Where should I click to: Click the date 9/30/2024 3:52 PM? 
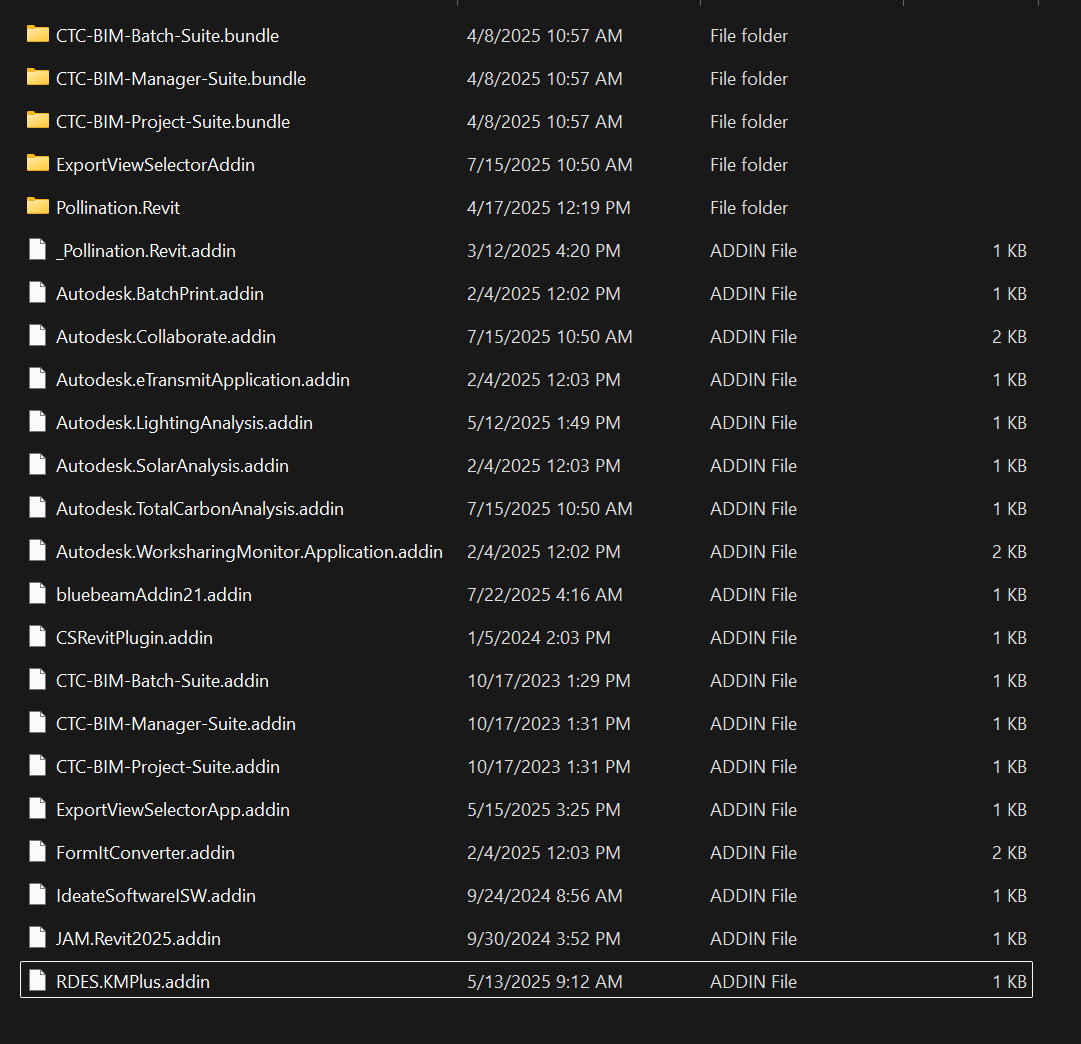544,938
